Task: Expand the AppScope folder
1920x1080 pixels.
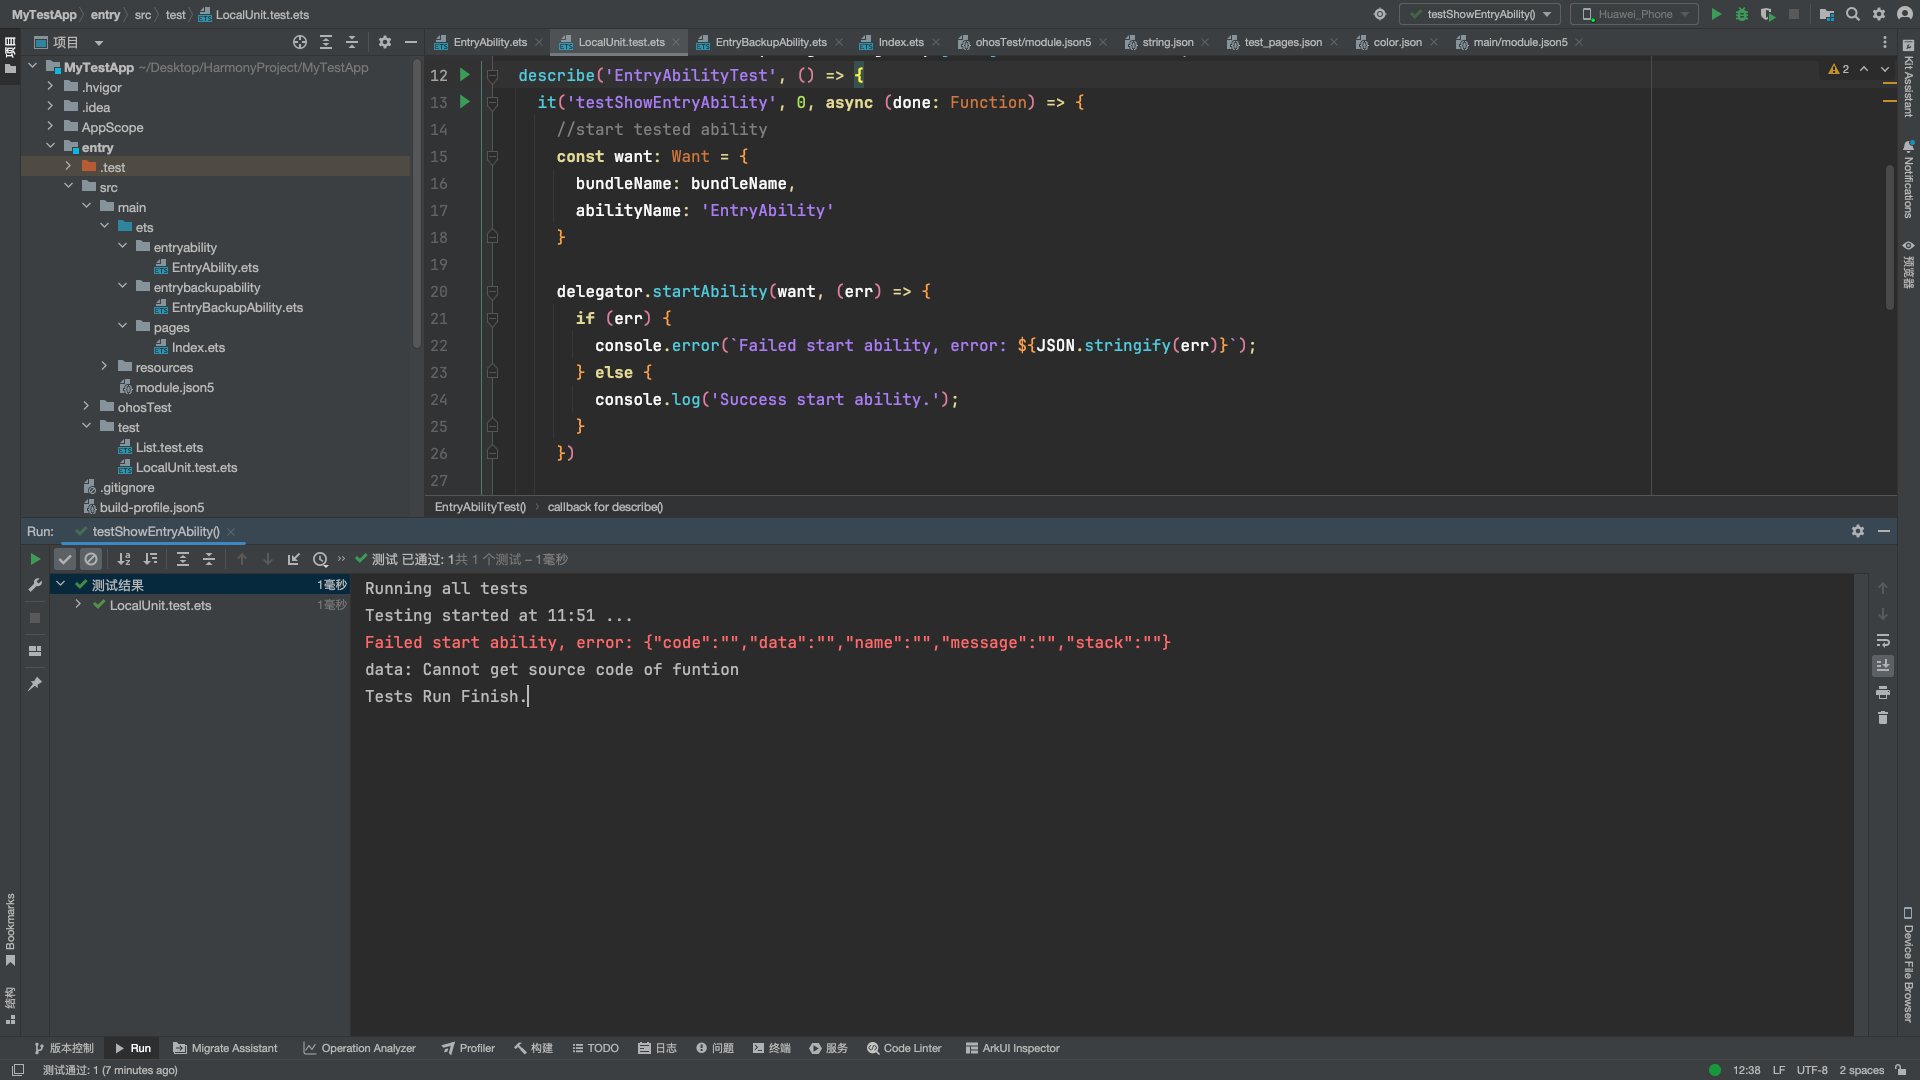Action: coord(50,127)
